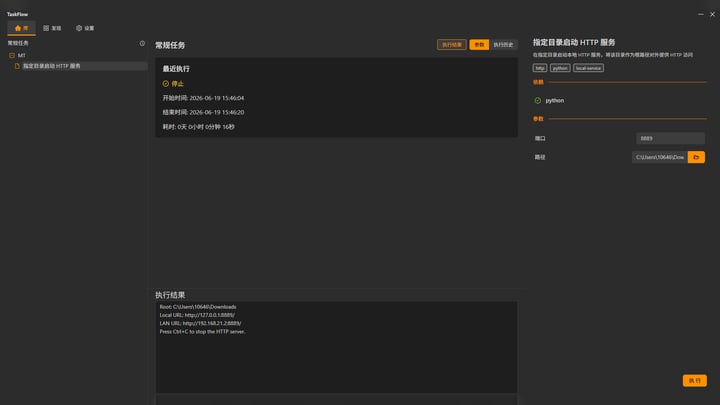This screenshot has height=405, width=720.
Task: Open the 设置 settings tab
Action: [x=85, y=28]
